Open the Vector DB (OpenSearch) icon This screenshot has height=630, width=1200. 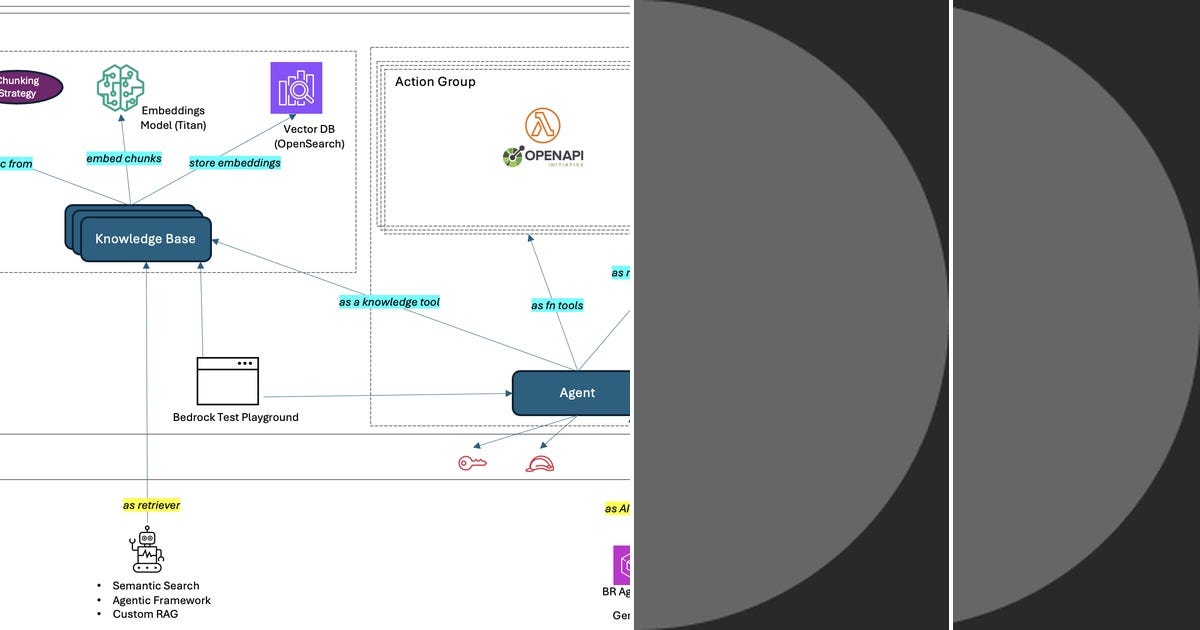(x=296, y=88)
